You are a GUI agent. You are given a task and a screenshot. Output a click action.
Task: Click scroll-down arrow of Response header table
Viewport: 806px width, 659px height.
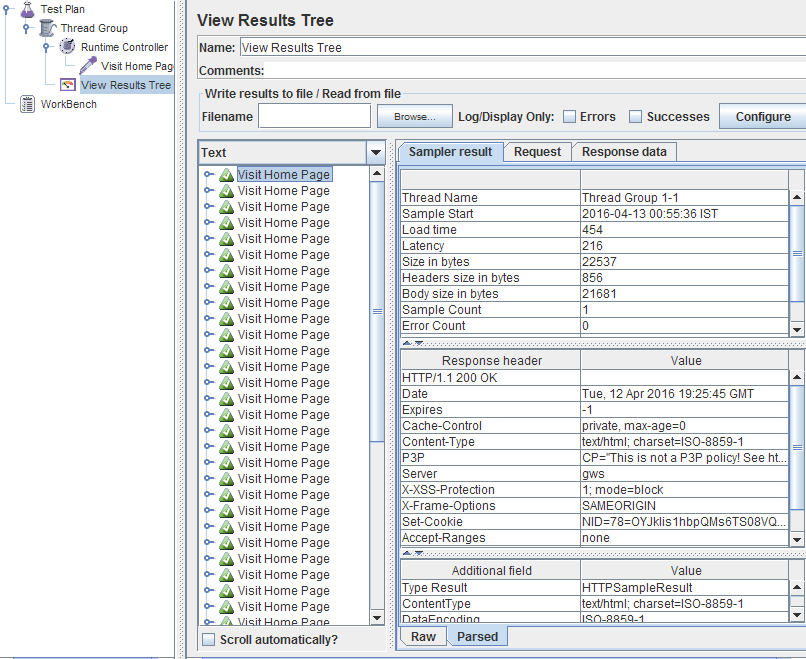tap(797, 539)
